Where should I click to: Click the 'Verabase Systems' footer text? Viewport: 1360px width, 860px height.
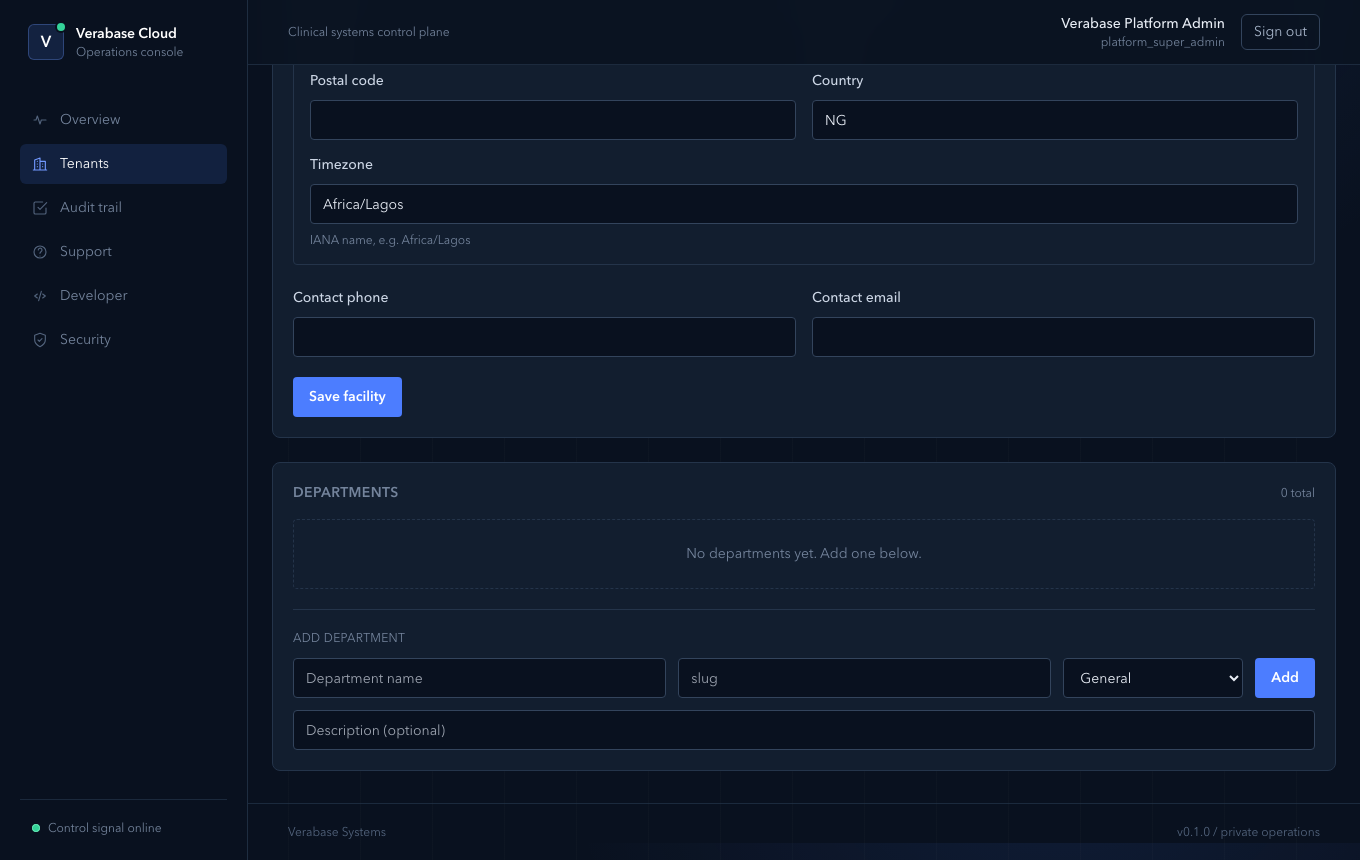click(x=337, y=832)
